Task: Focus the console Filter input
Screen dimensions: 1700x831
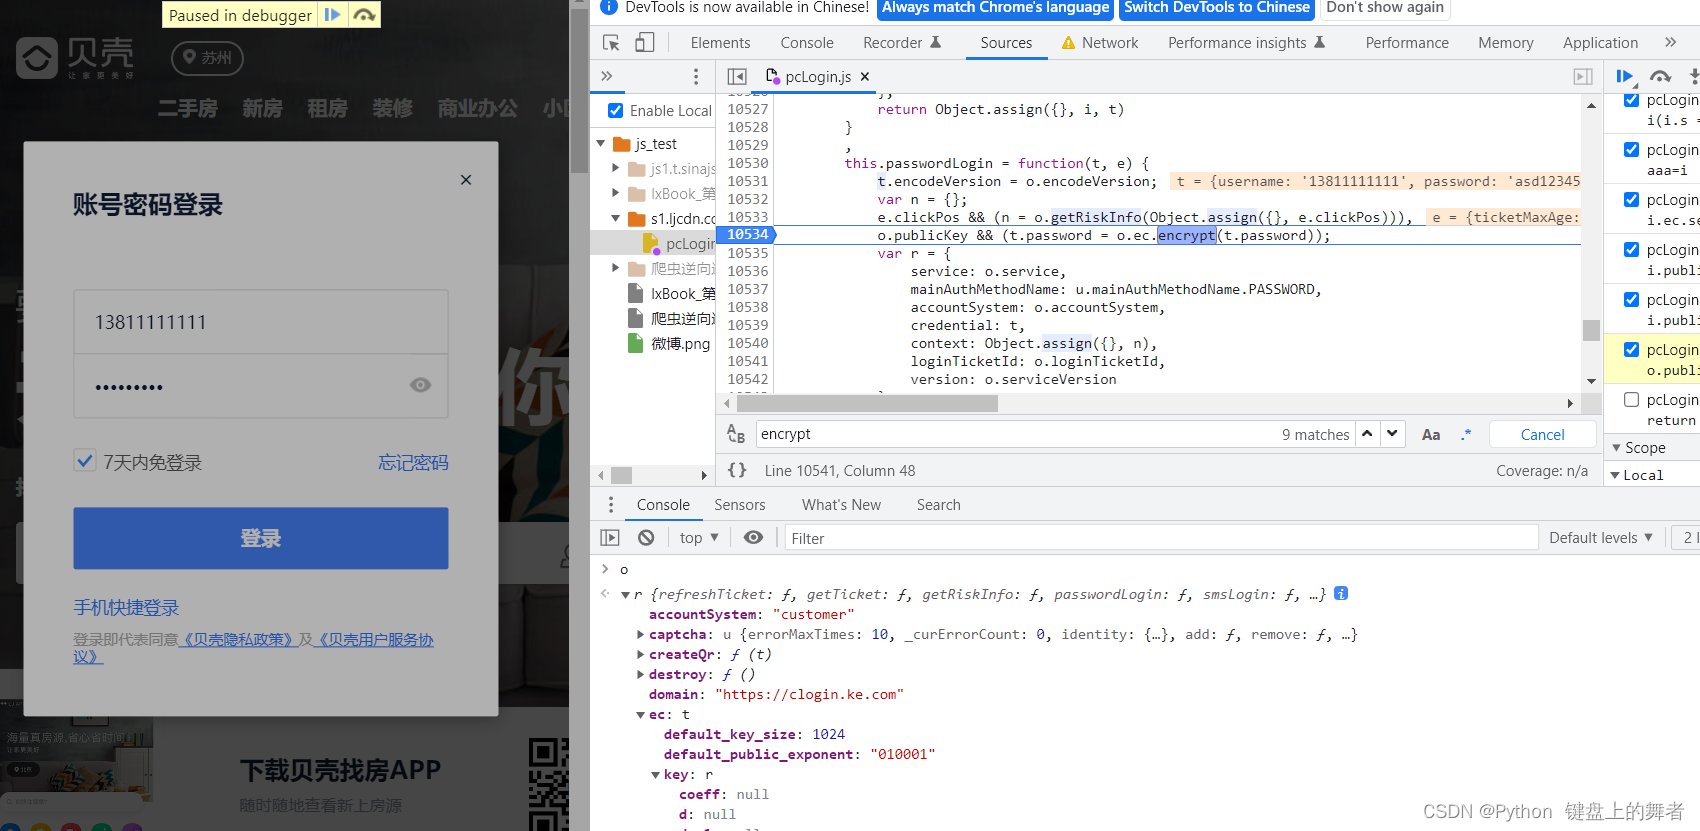Action: [1161, 538]
